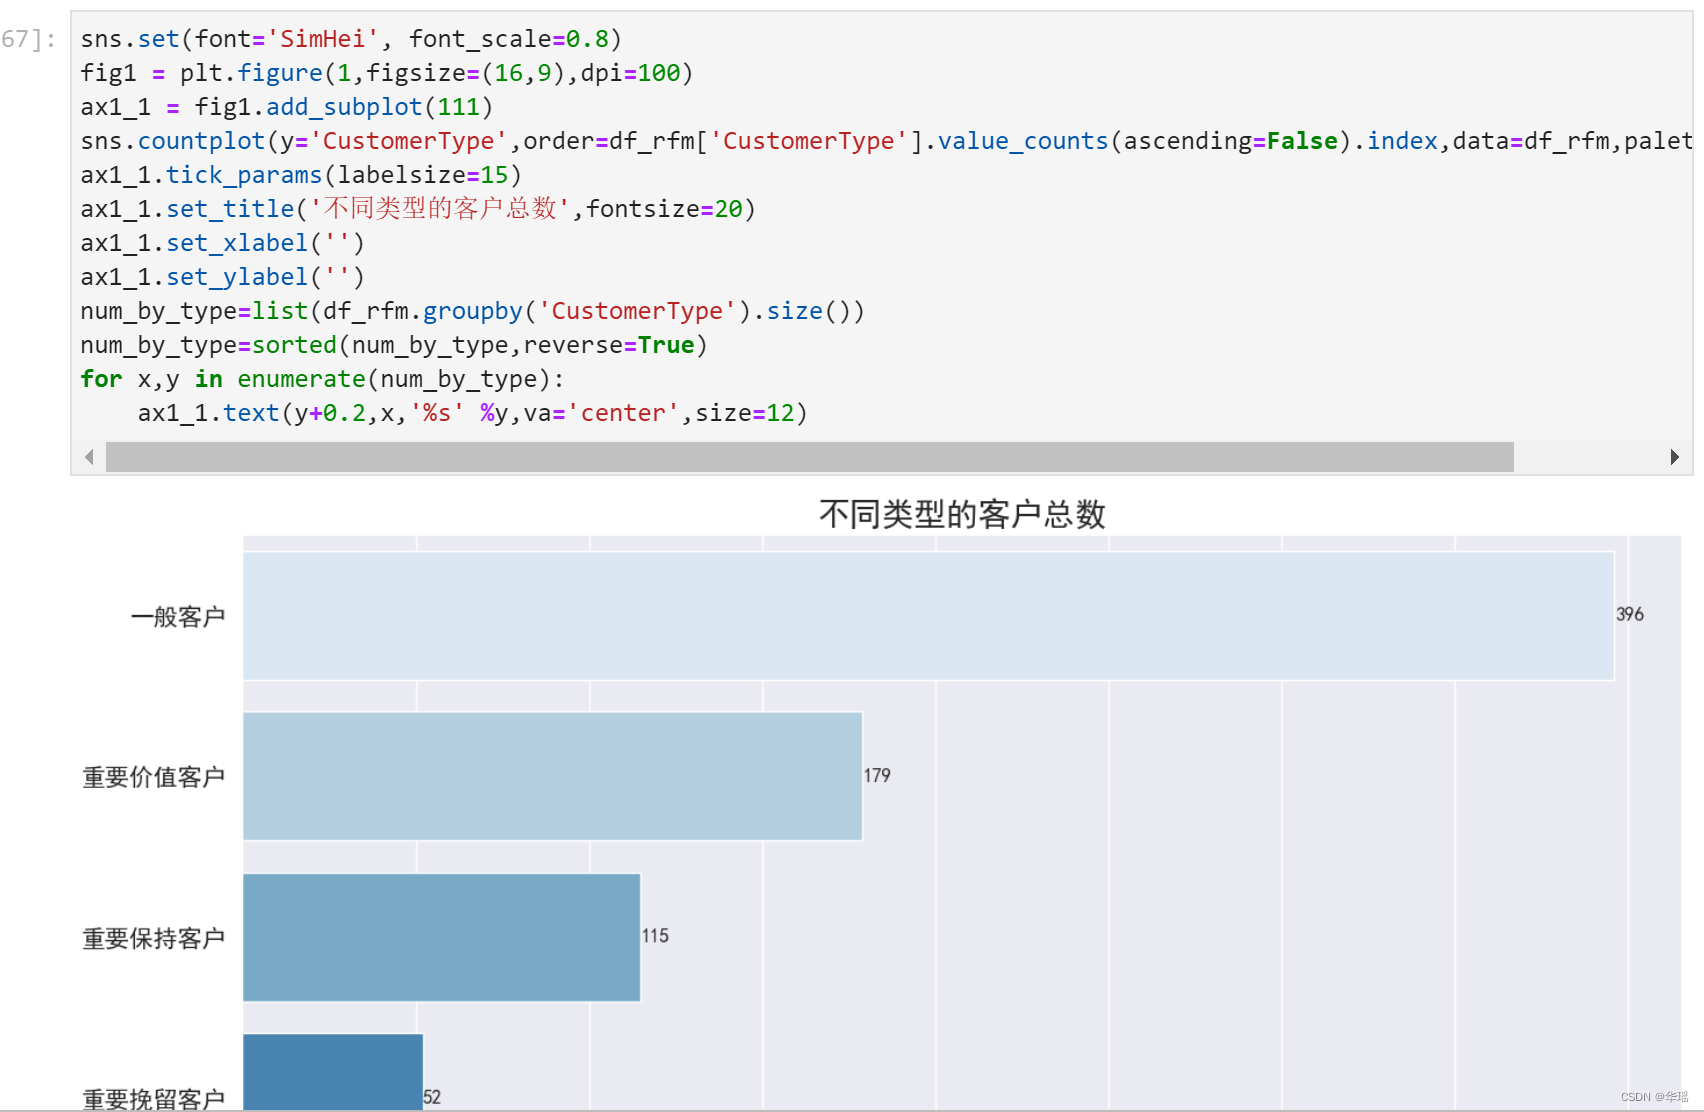The width and height of the screenshot is (1704, 1112).
Task: Click the value label 115
Action: (656, 936)
